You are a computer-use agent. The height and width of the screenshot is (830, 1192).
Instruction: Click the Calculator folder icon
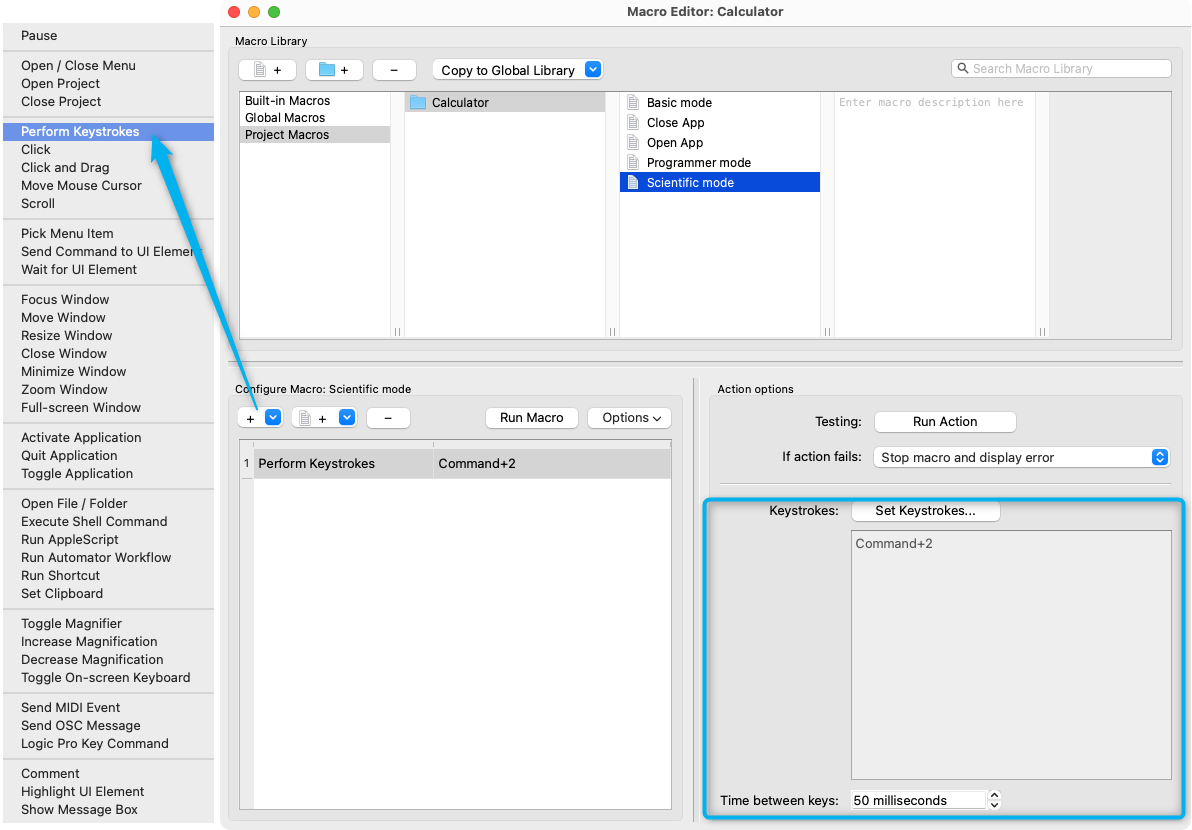[x=418, y=103]
